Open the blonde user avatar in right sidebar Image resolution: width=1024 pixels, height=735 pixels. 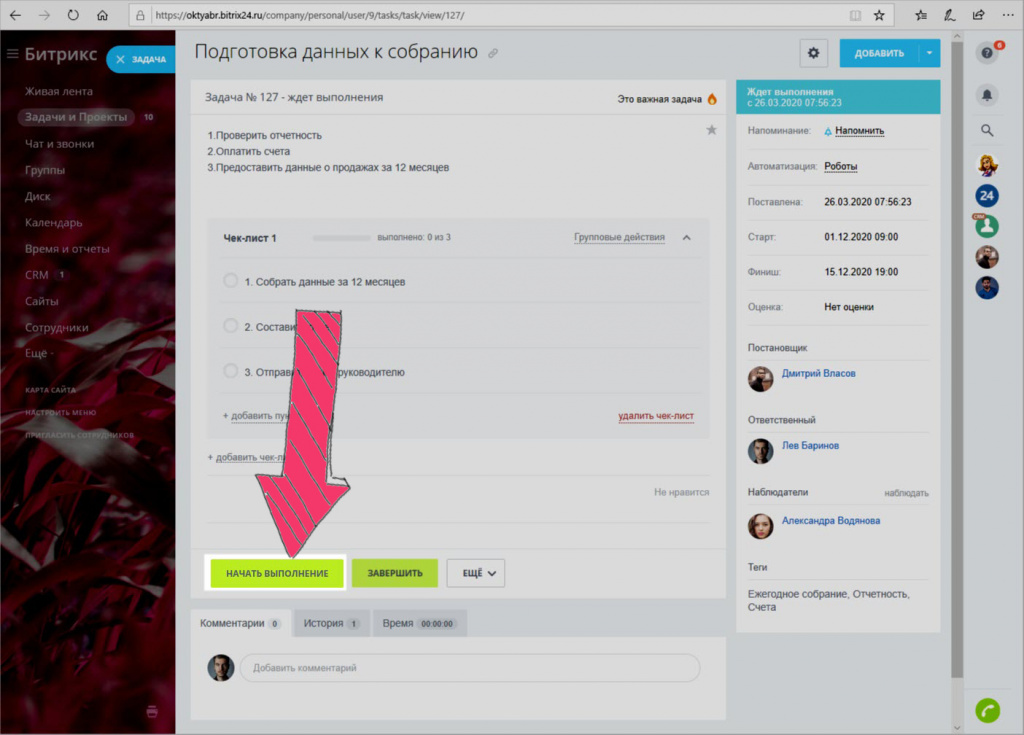(x=987, y=165)
